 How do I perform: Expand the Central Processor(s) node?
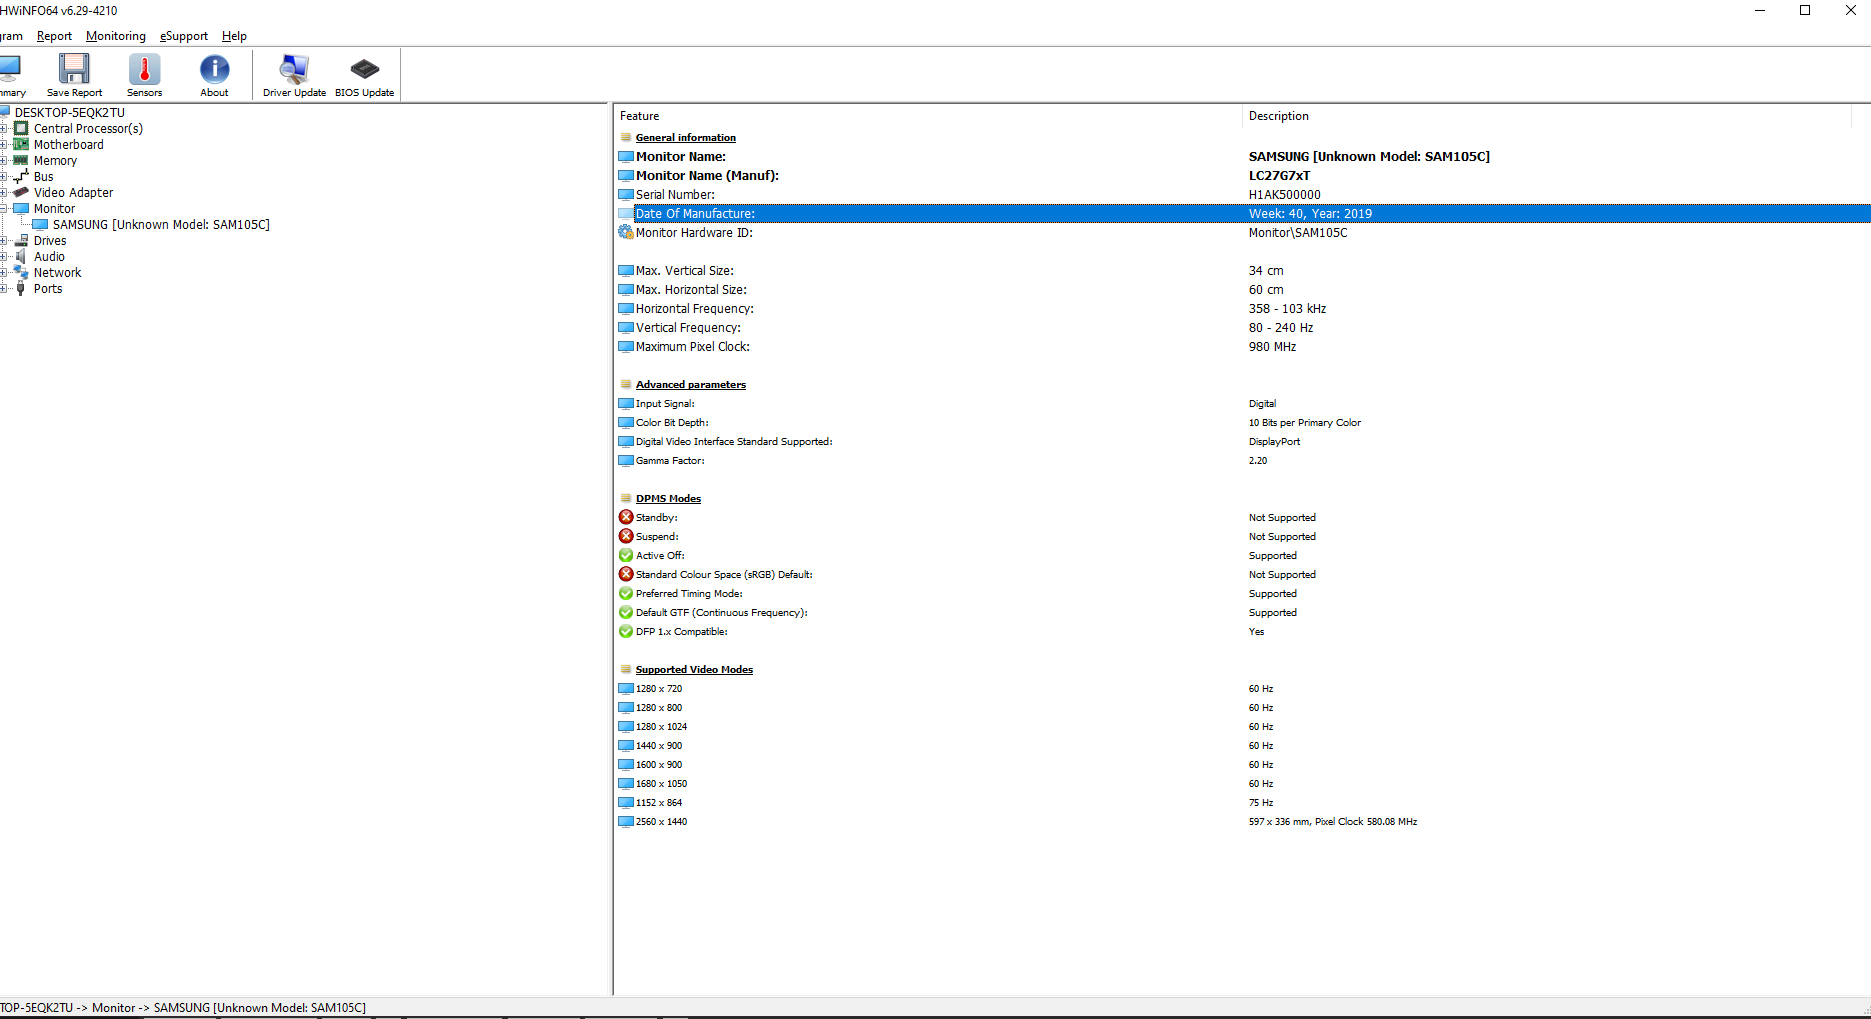(4, 128)
